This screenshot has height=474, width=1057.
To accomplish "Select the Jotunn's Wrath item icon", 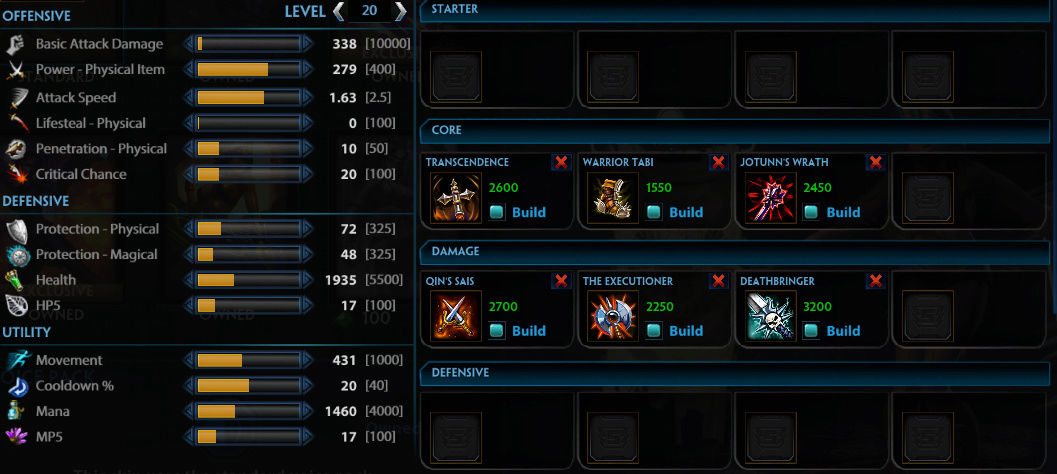I will click(x=771, y=198).
